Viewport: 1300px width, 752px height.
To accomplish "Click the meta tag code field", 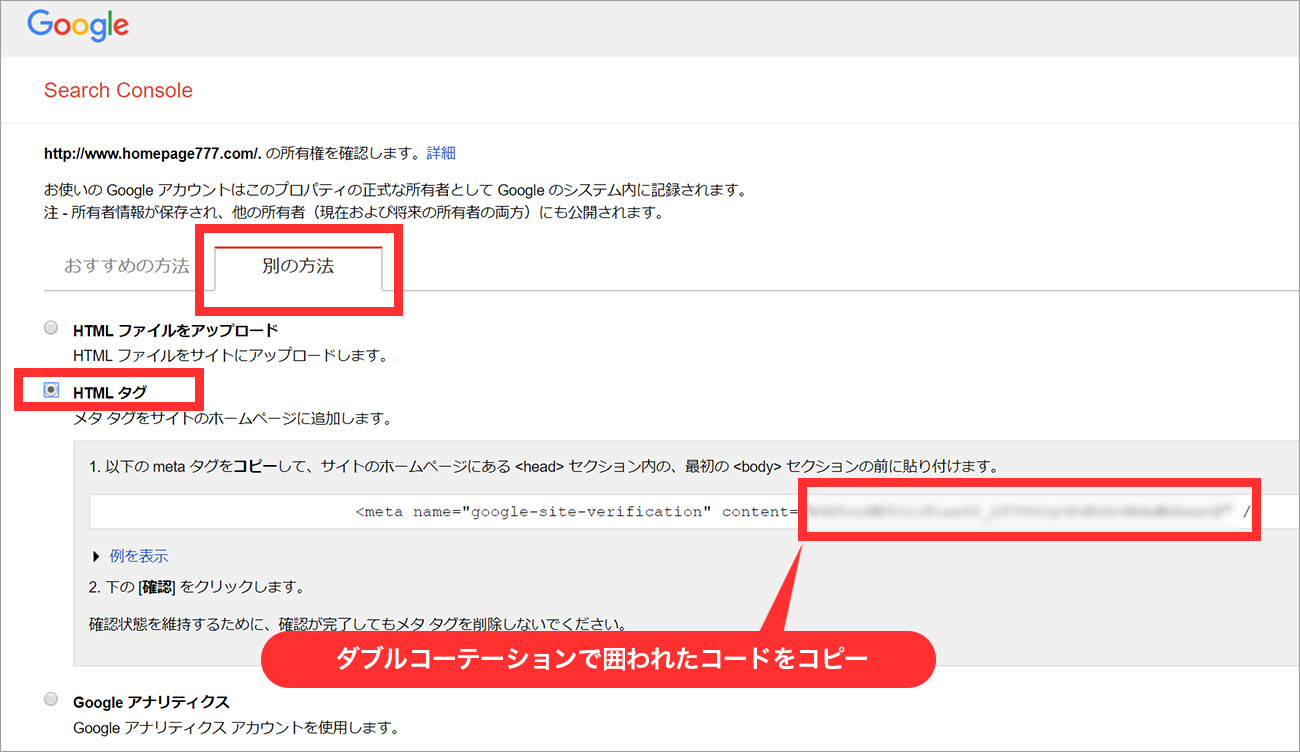I will tap(694, 511).
